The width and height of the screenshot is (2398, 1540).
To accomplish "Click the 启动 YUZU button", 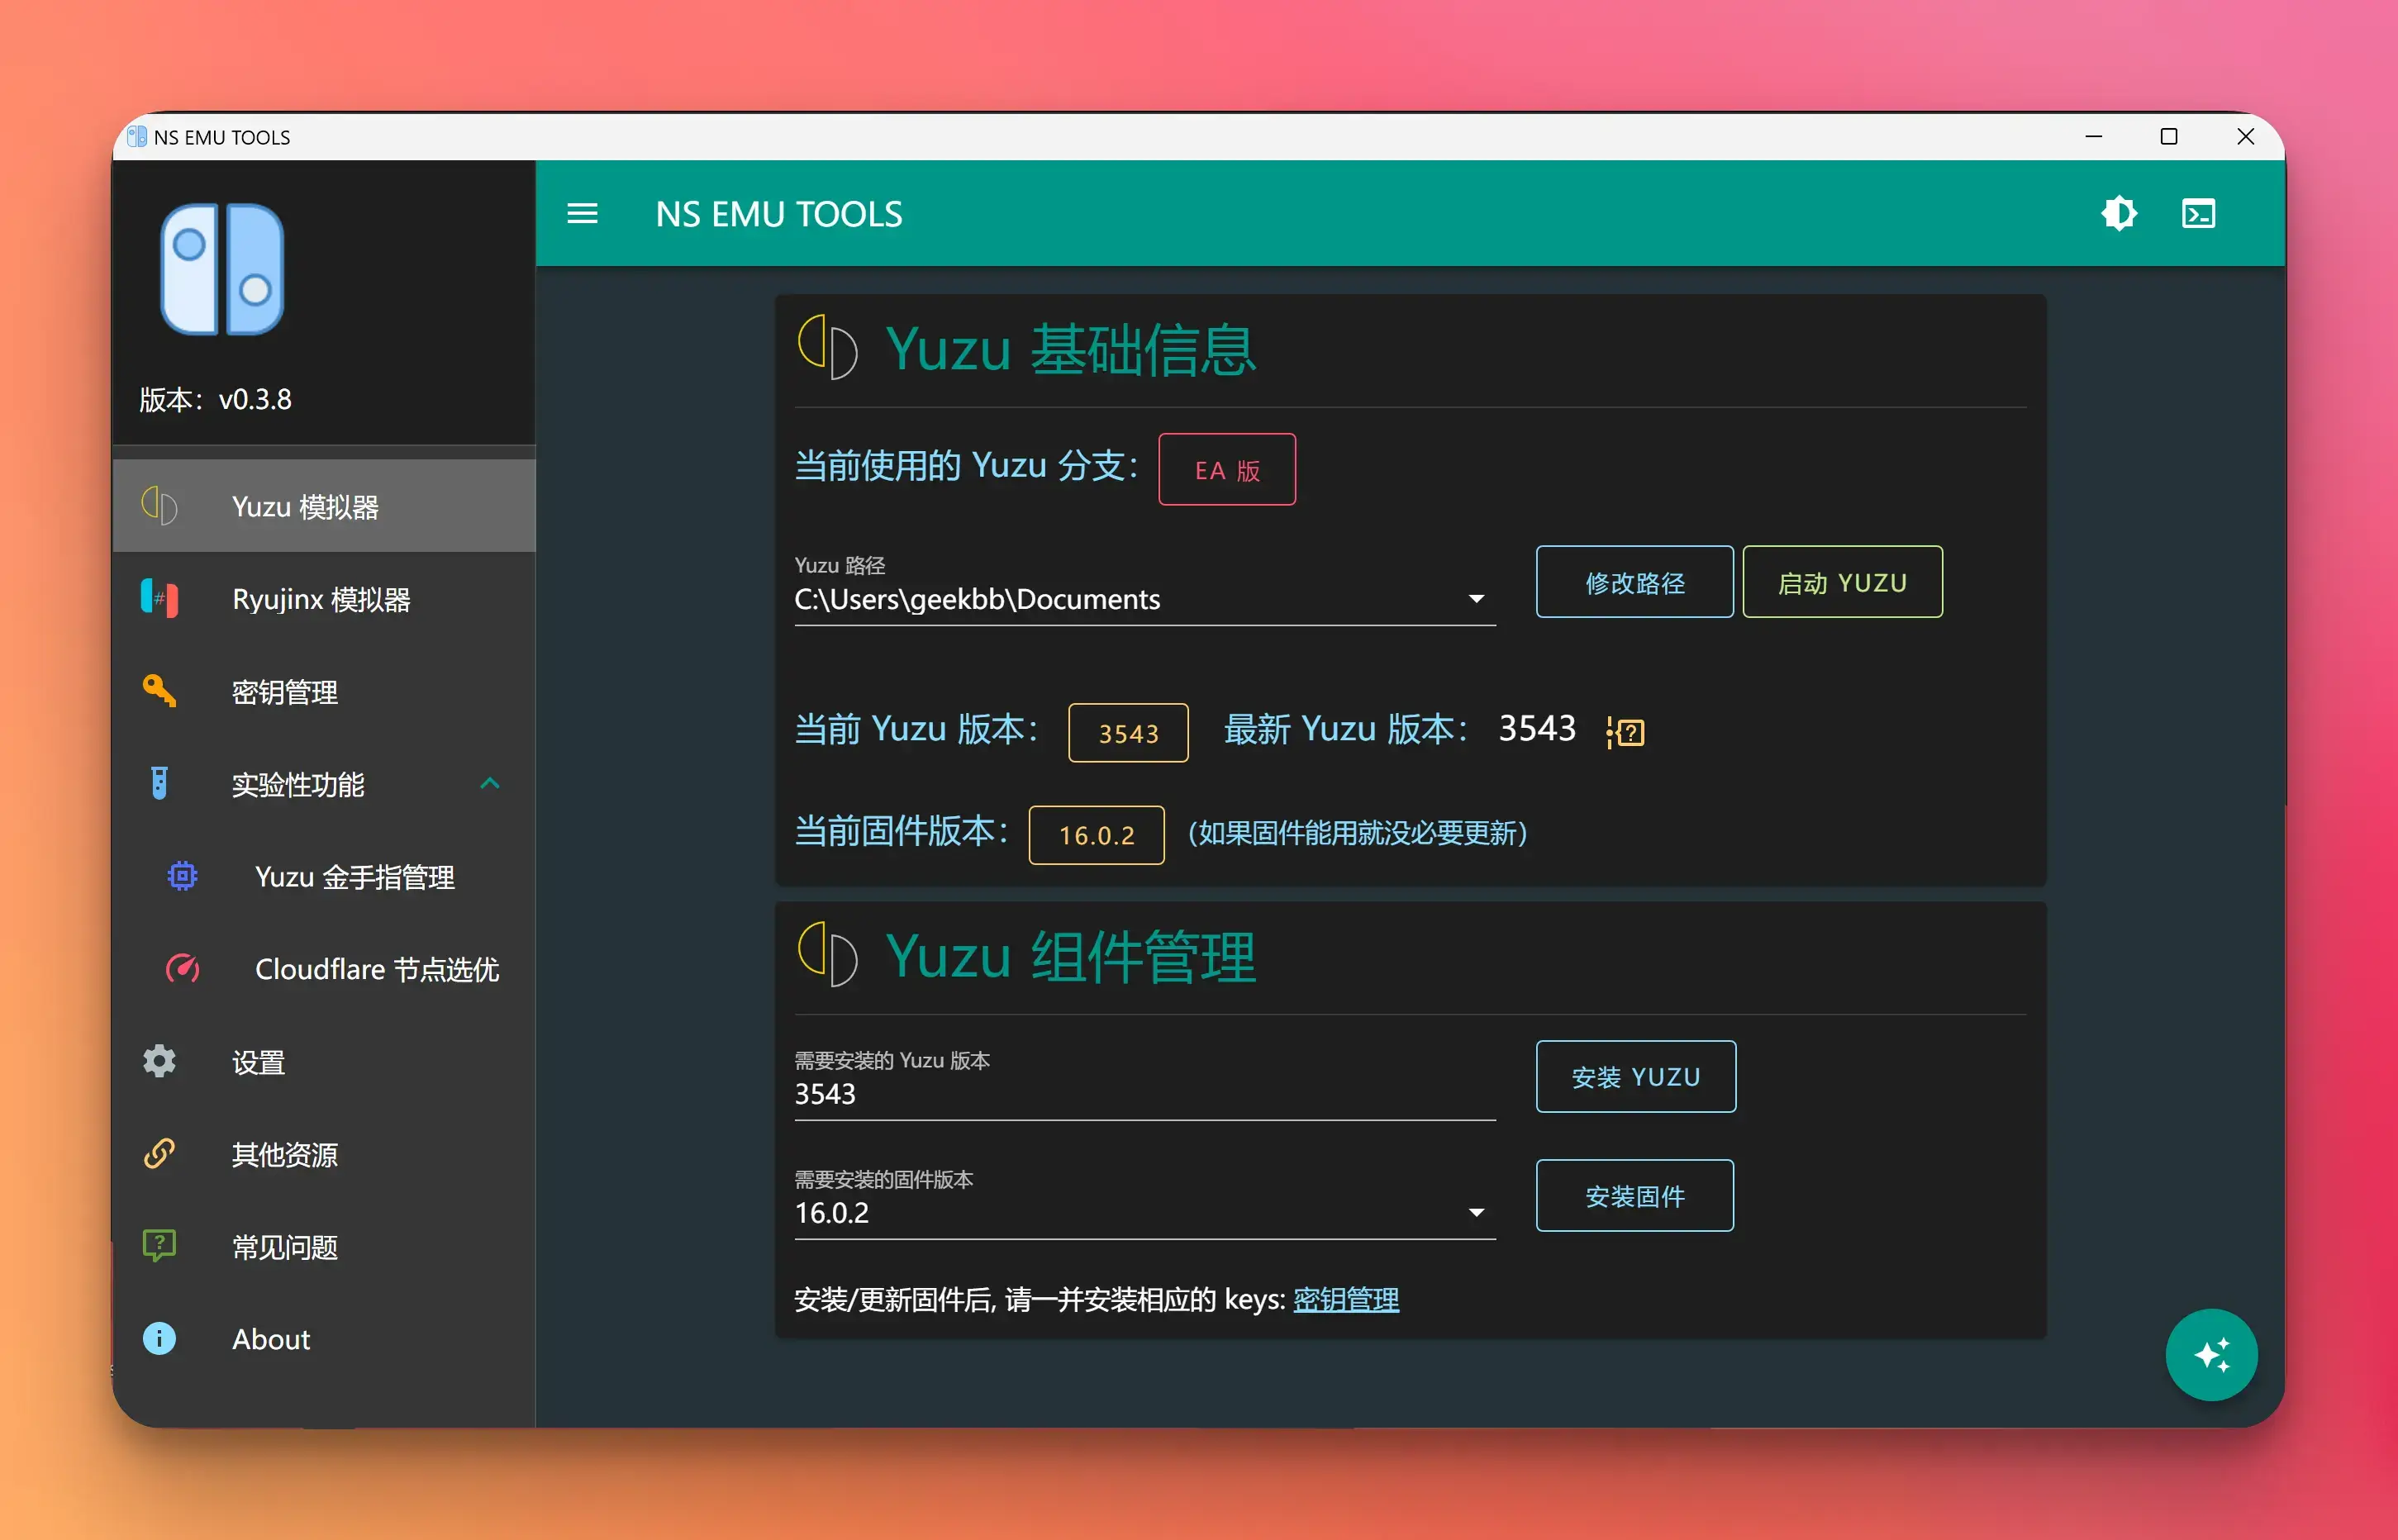I will click(1841, 582).
